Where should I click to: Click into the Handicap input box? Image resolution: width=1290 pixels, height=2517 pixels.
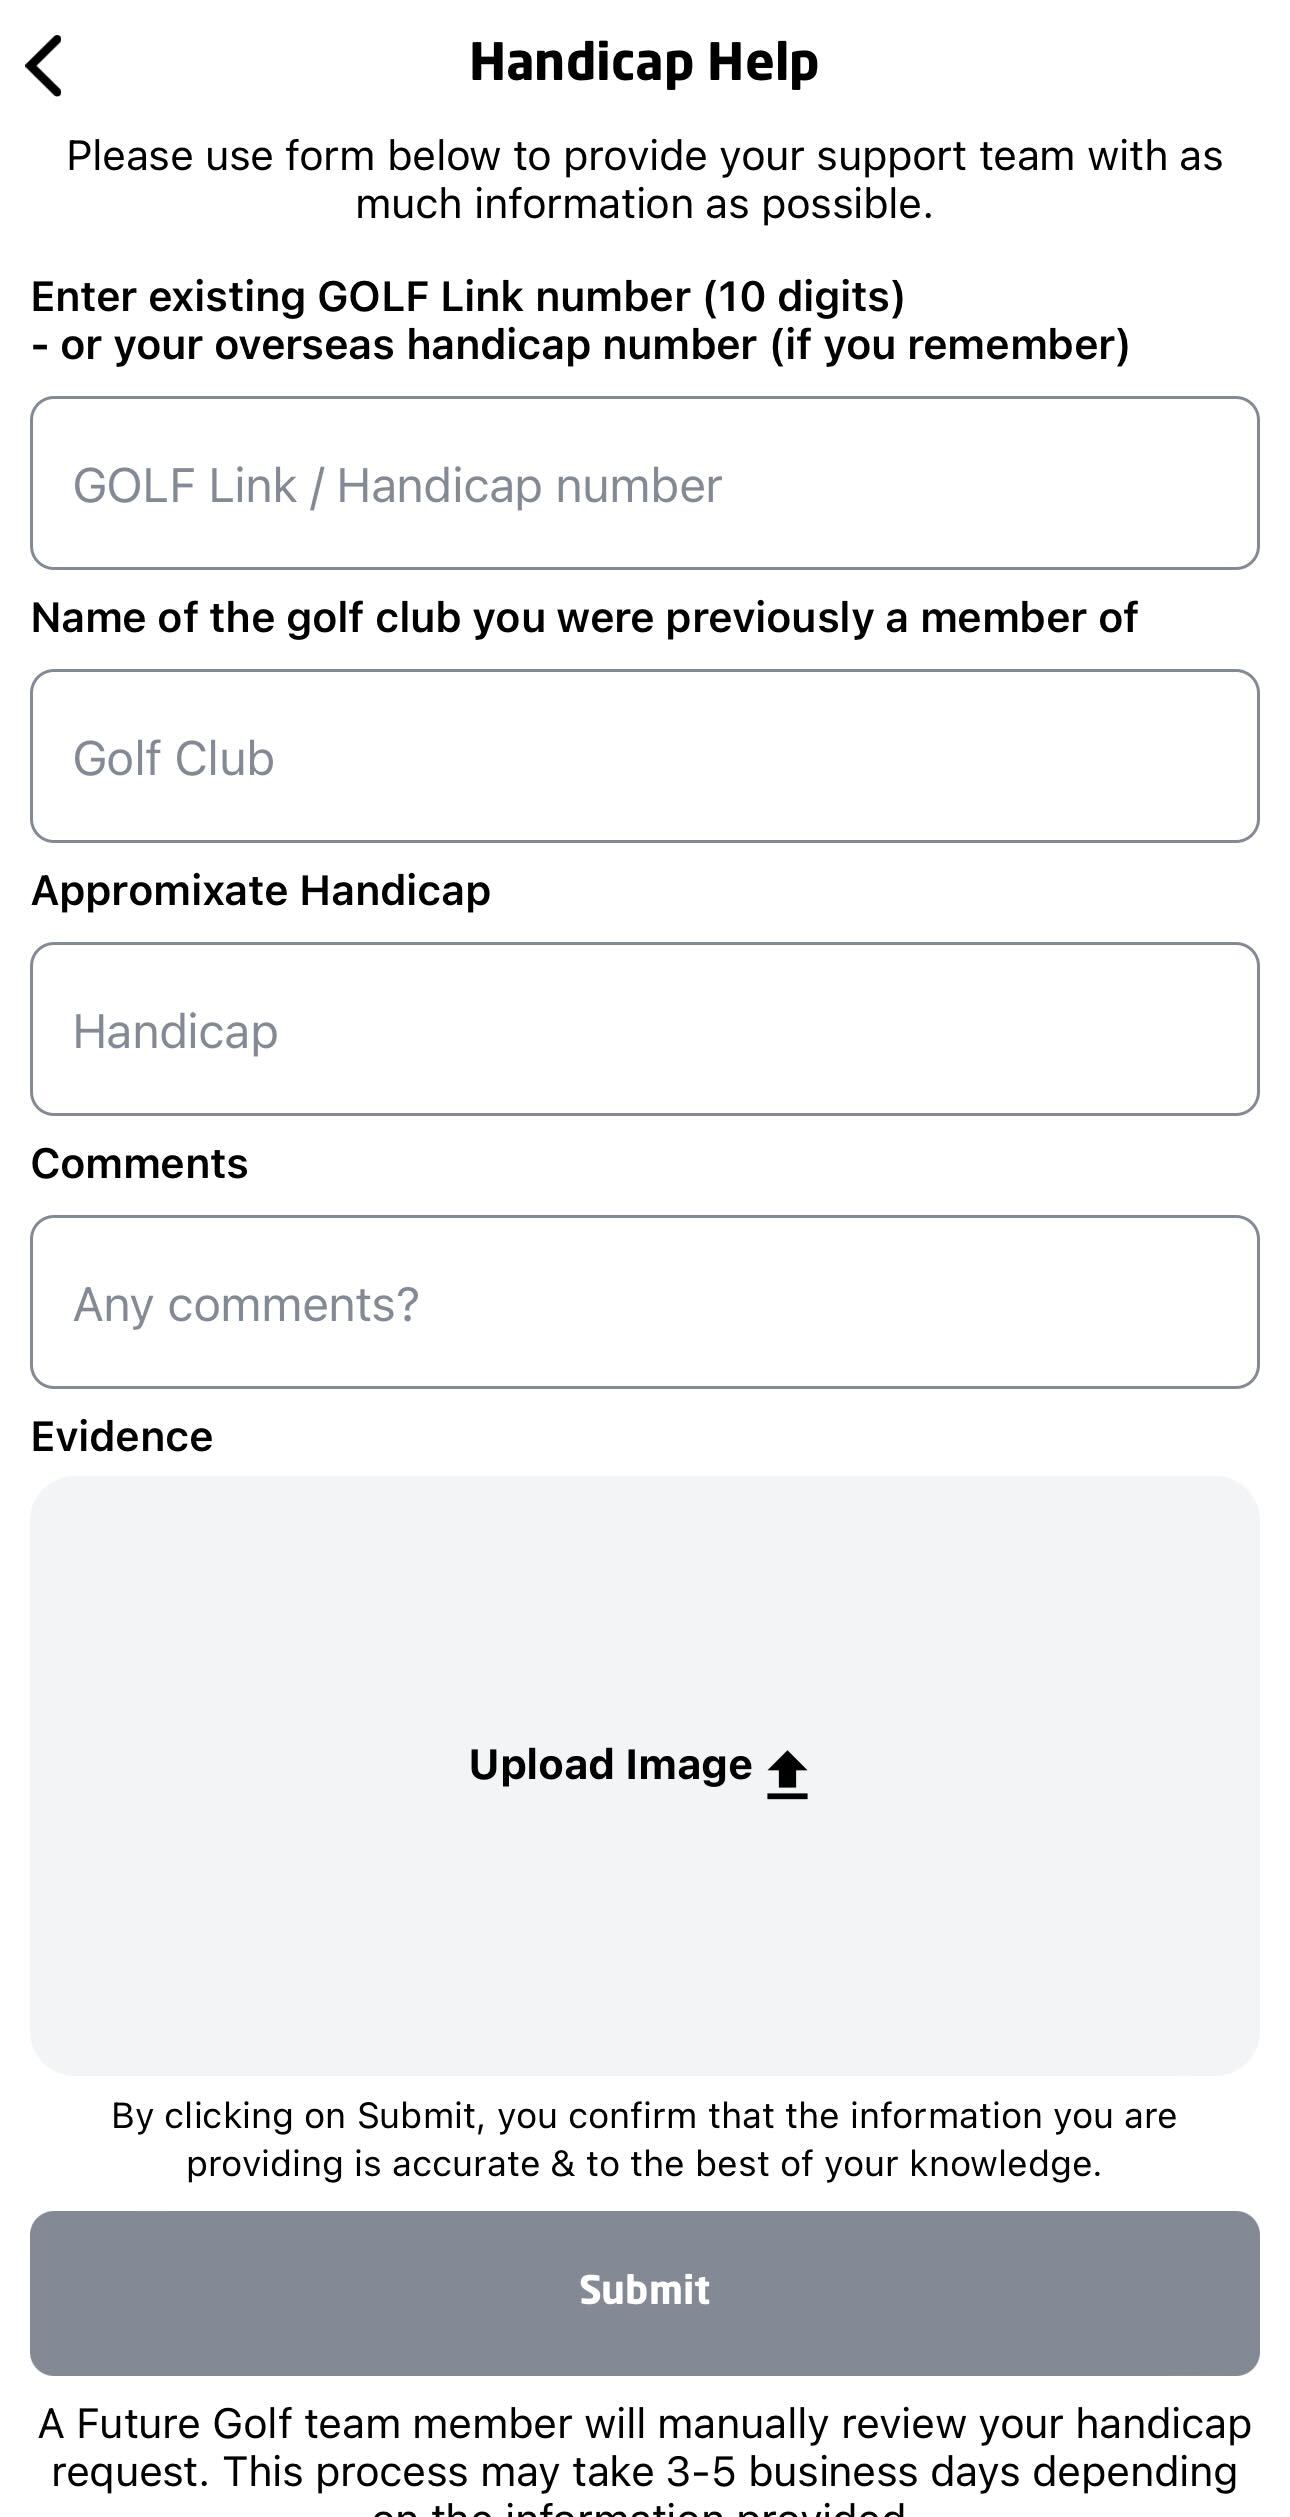(x=645, y=1029)
